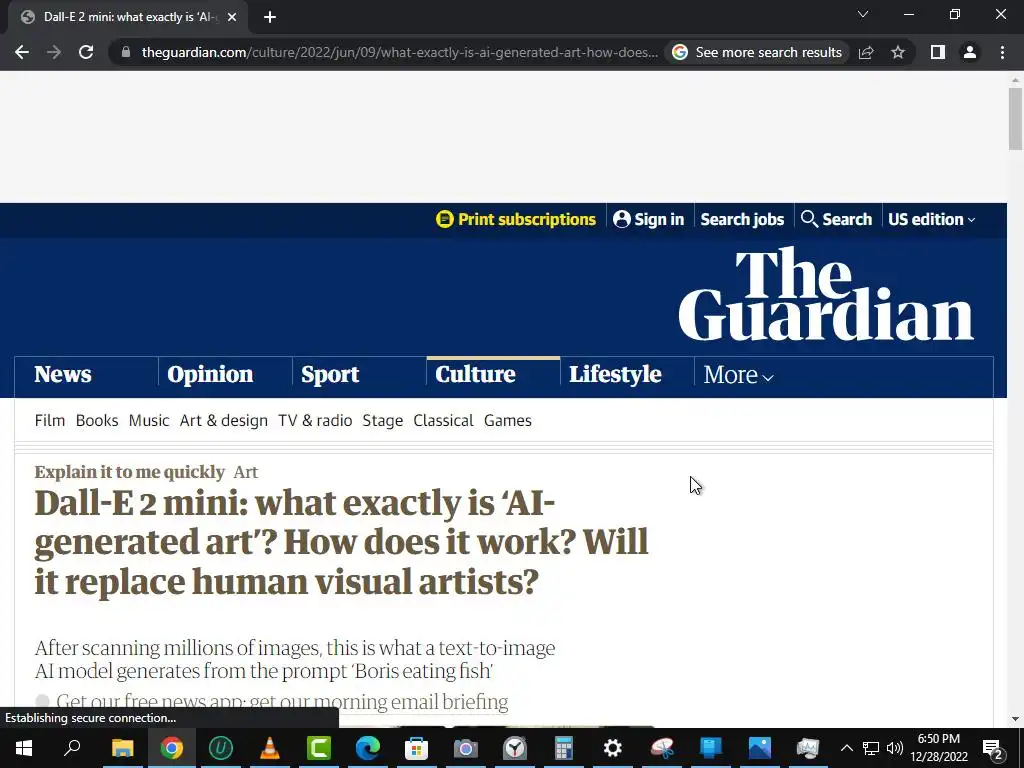Click the share page icon in the address bar
The width and height of the screenshot is (1024, 768).
point(866,52)
